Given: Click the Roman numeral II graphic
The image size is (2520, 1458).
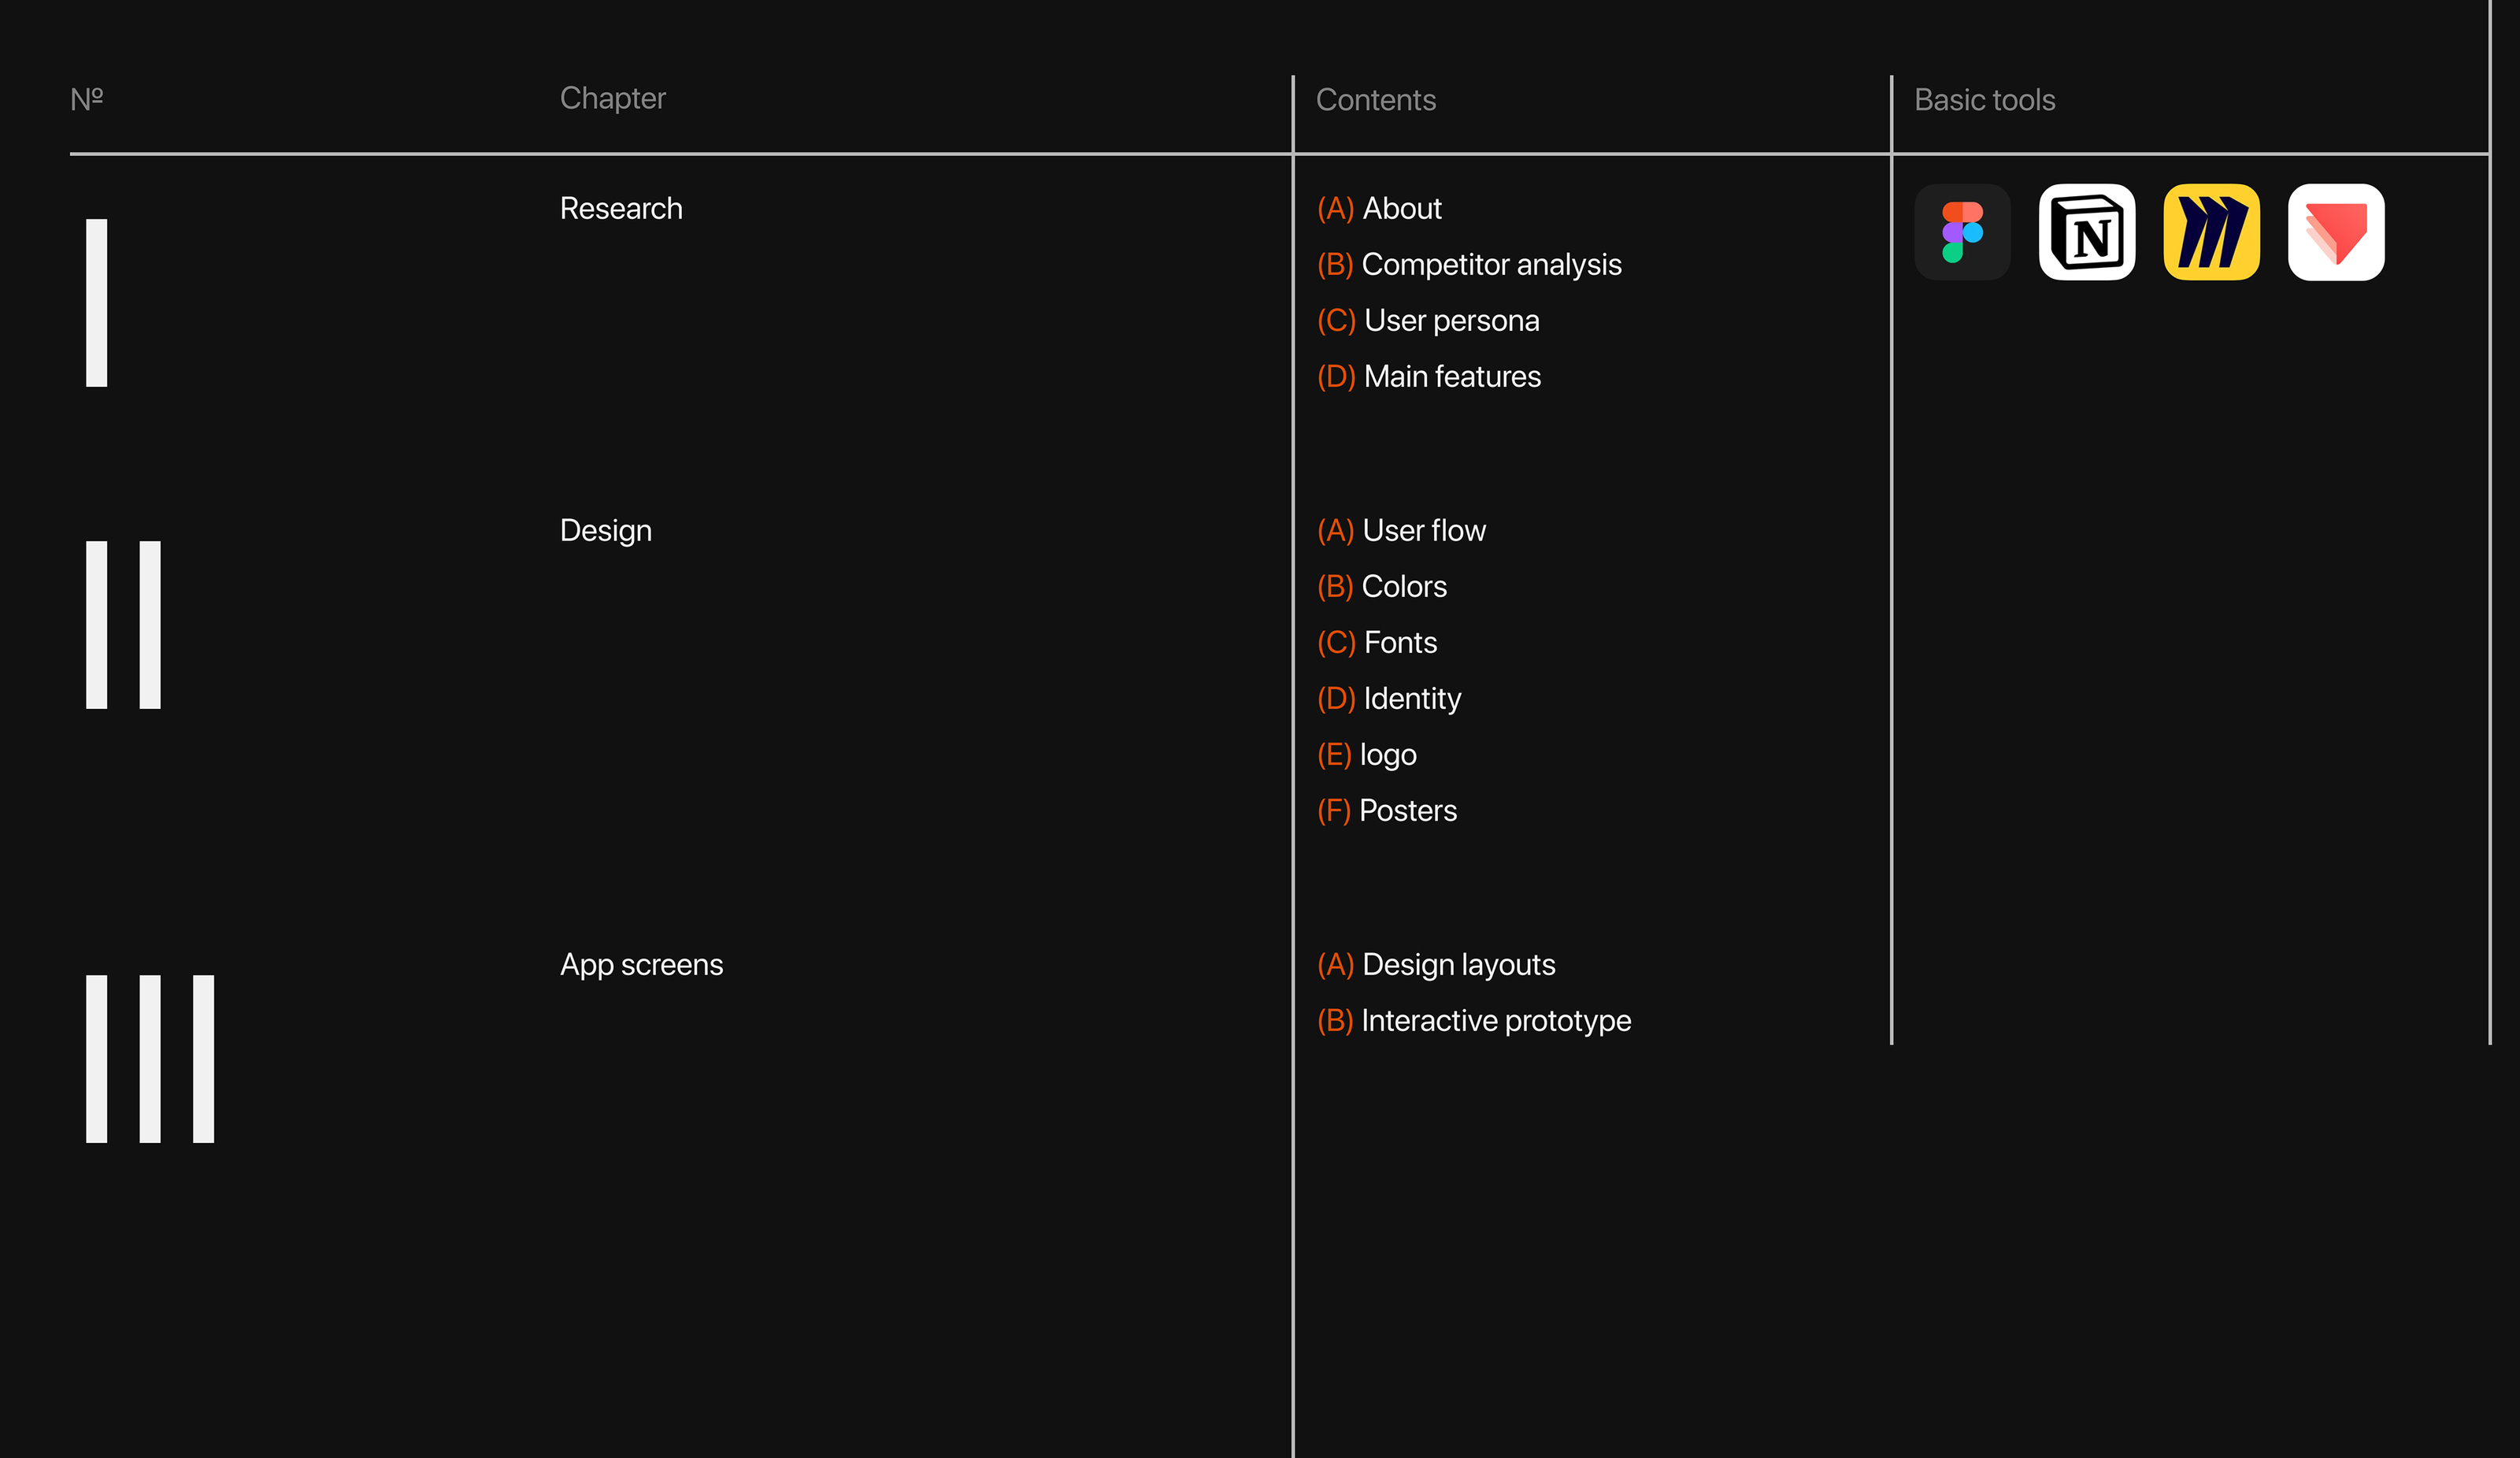Looking at the screenshot, I should tap(123, 625).
